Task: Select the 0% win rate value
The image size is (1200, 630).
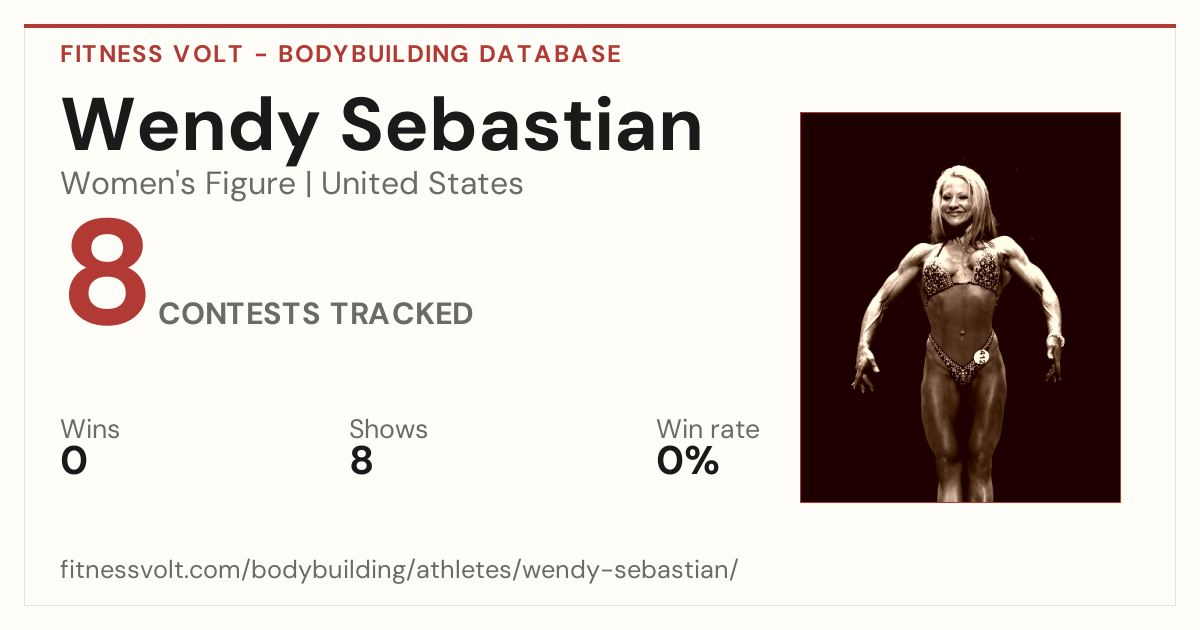Action: pos(688,461)
